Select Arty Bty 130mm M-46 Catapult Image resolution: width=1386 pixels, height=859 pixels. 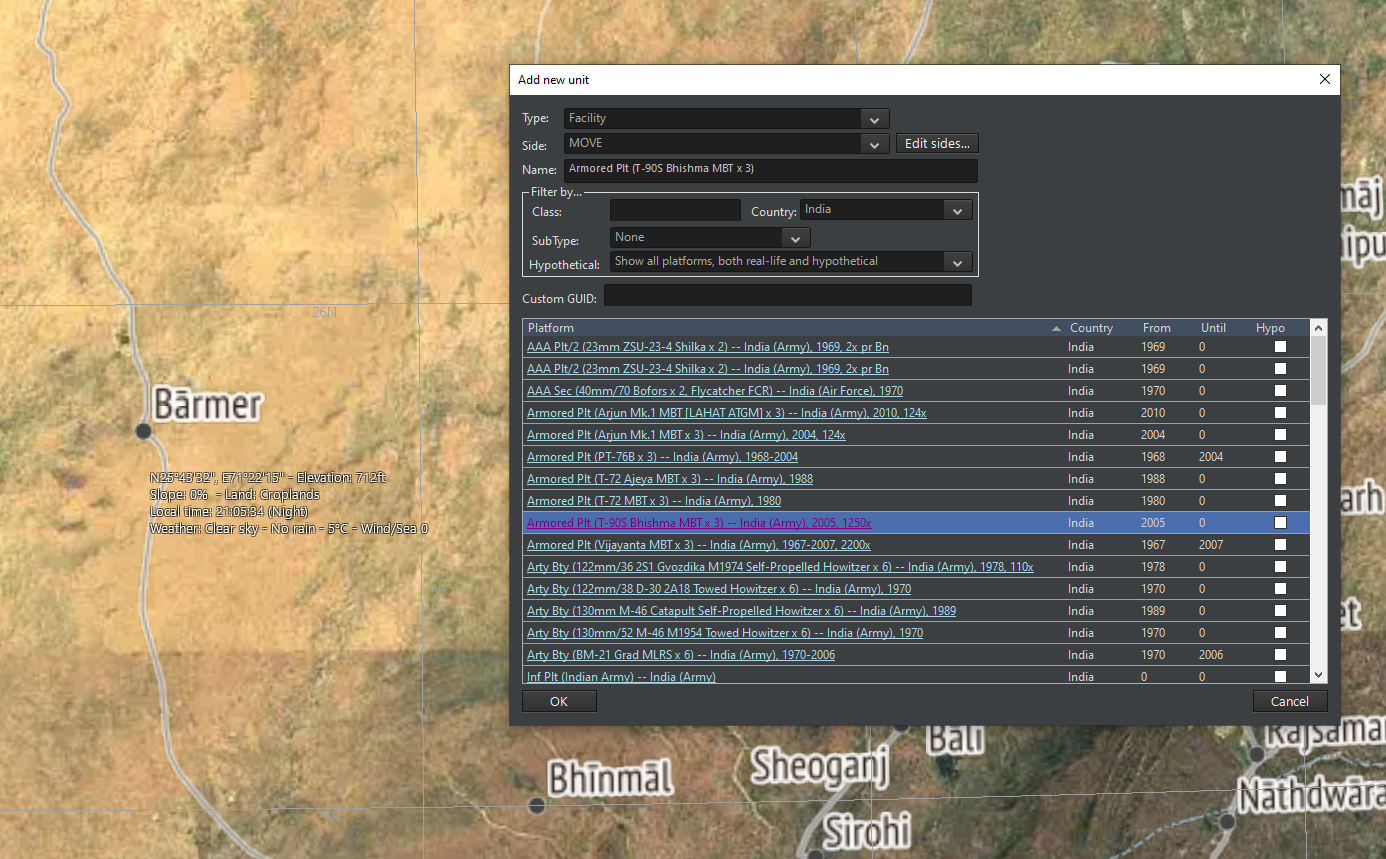tap(741, 611)
